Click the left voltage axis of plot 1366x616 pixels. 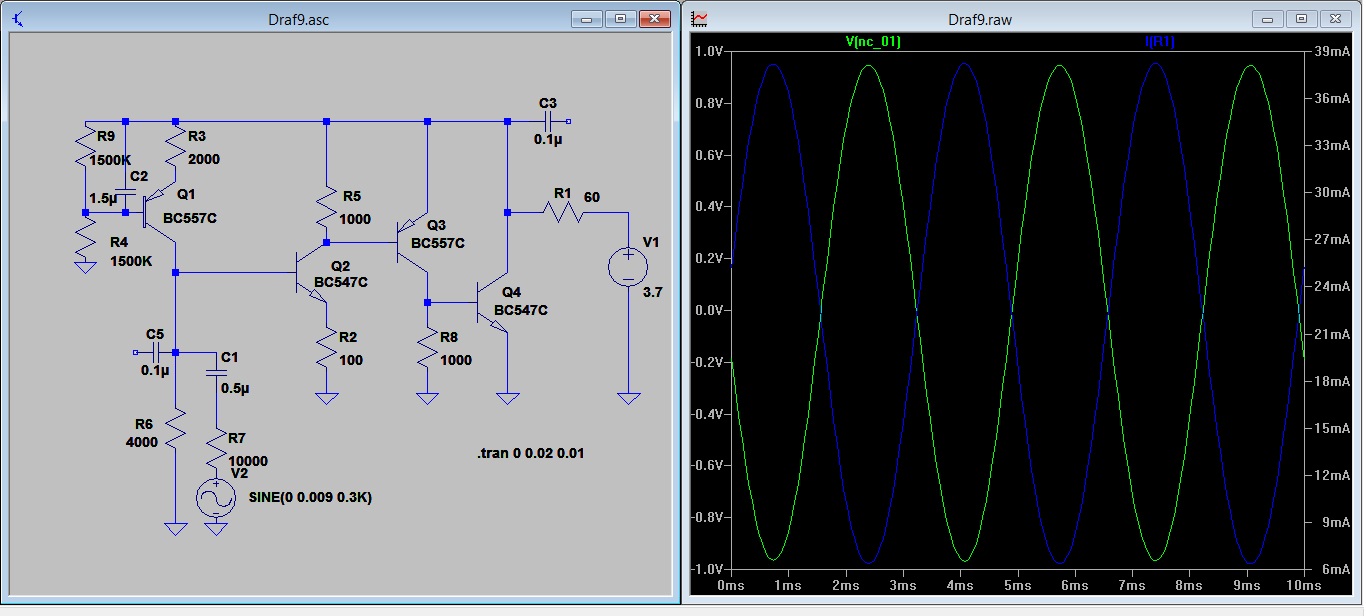point(712,310)
